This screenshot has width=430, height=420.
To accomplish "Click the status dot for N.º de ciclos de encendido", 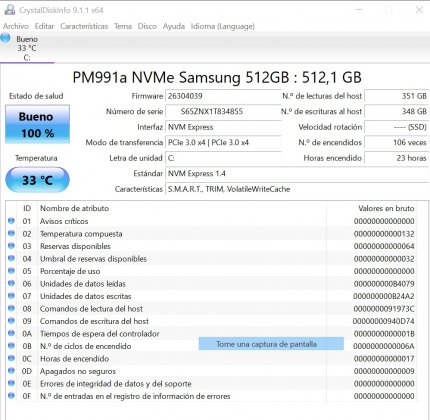I will [11, 346].
